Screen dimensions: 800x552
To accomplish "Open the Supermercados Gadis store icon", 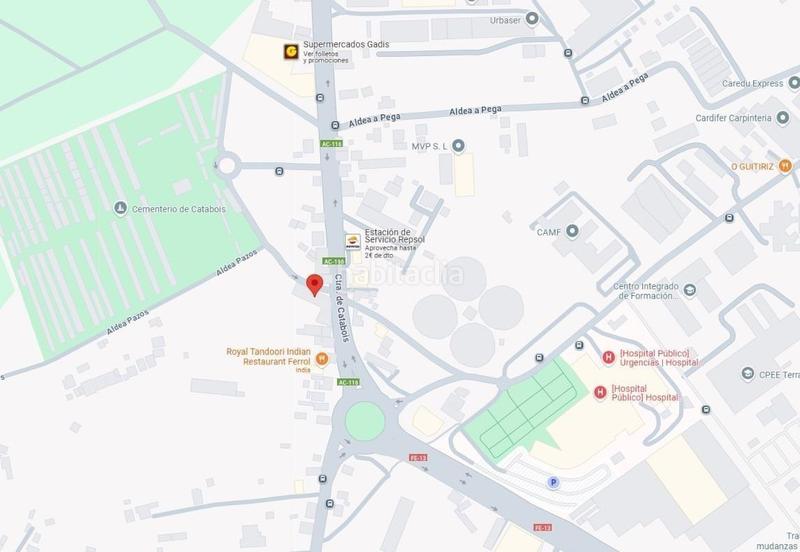I will (291, 52).
